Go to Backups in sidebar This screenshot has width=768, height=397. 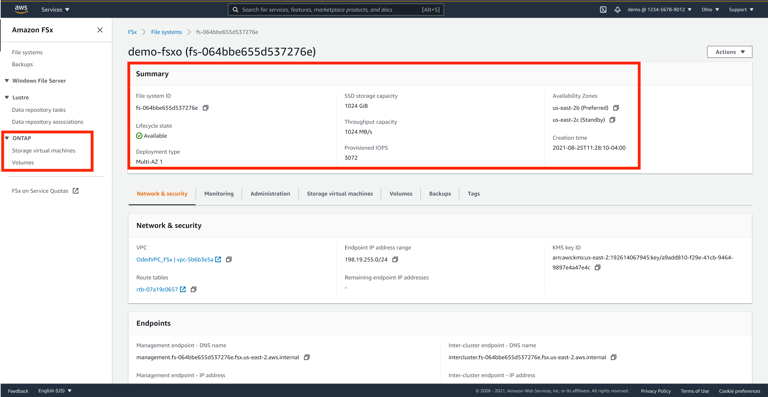23,64
